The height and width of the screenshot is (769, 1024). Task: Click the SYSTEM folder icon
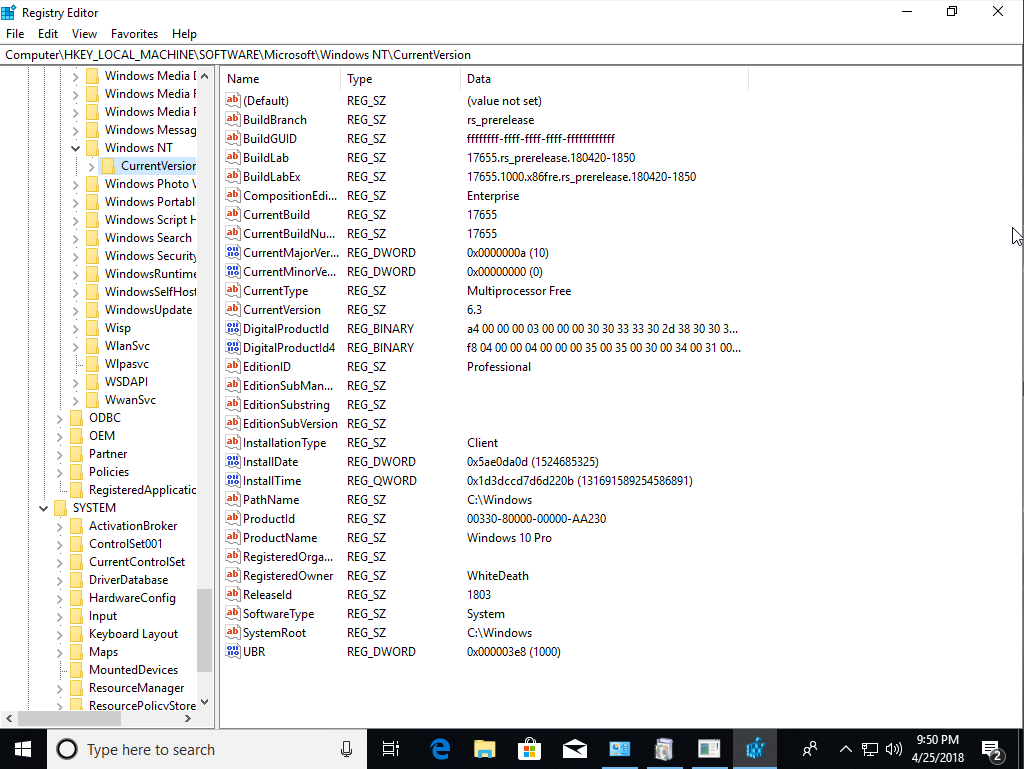coord(60,508)
